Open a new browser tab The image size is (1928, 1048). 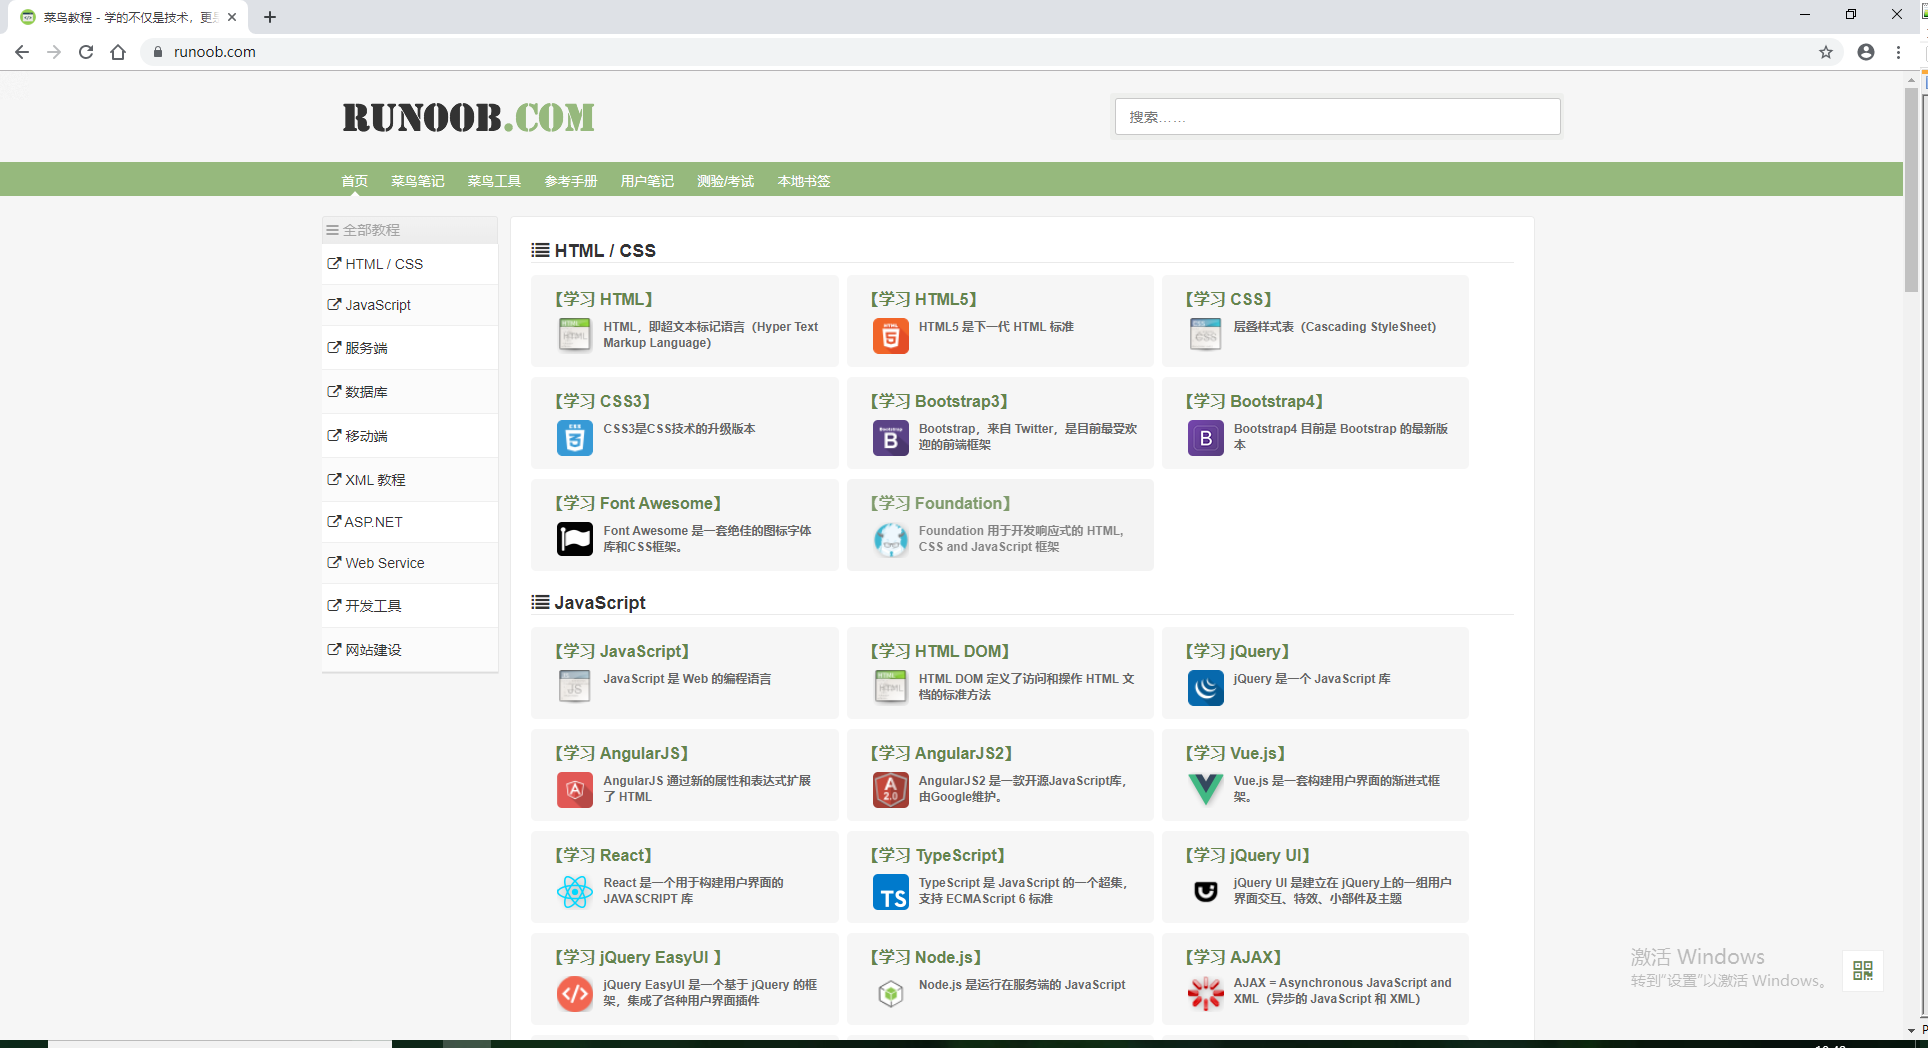[270, 17]
